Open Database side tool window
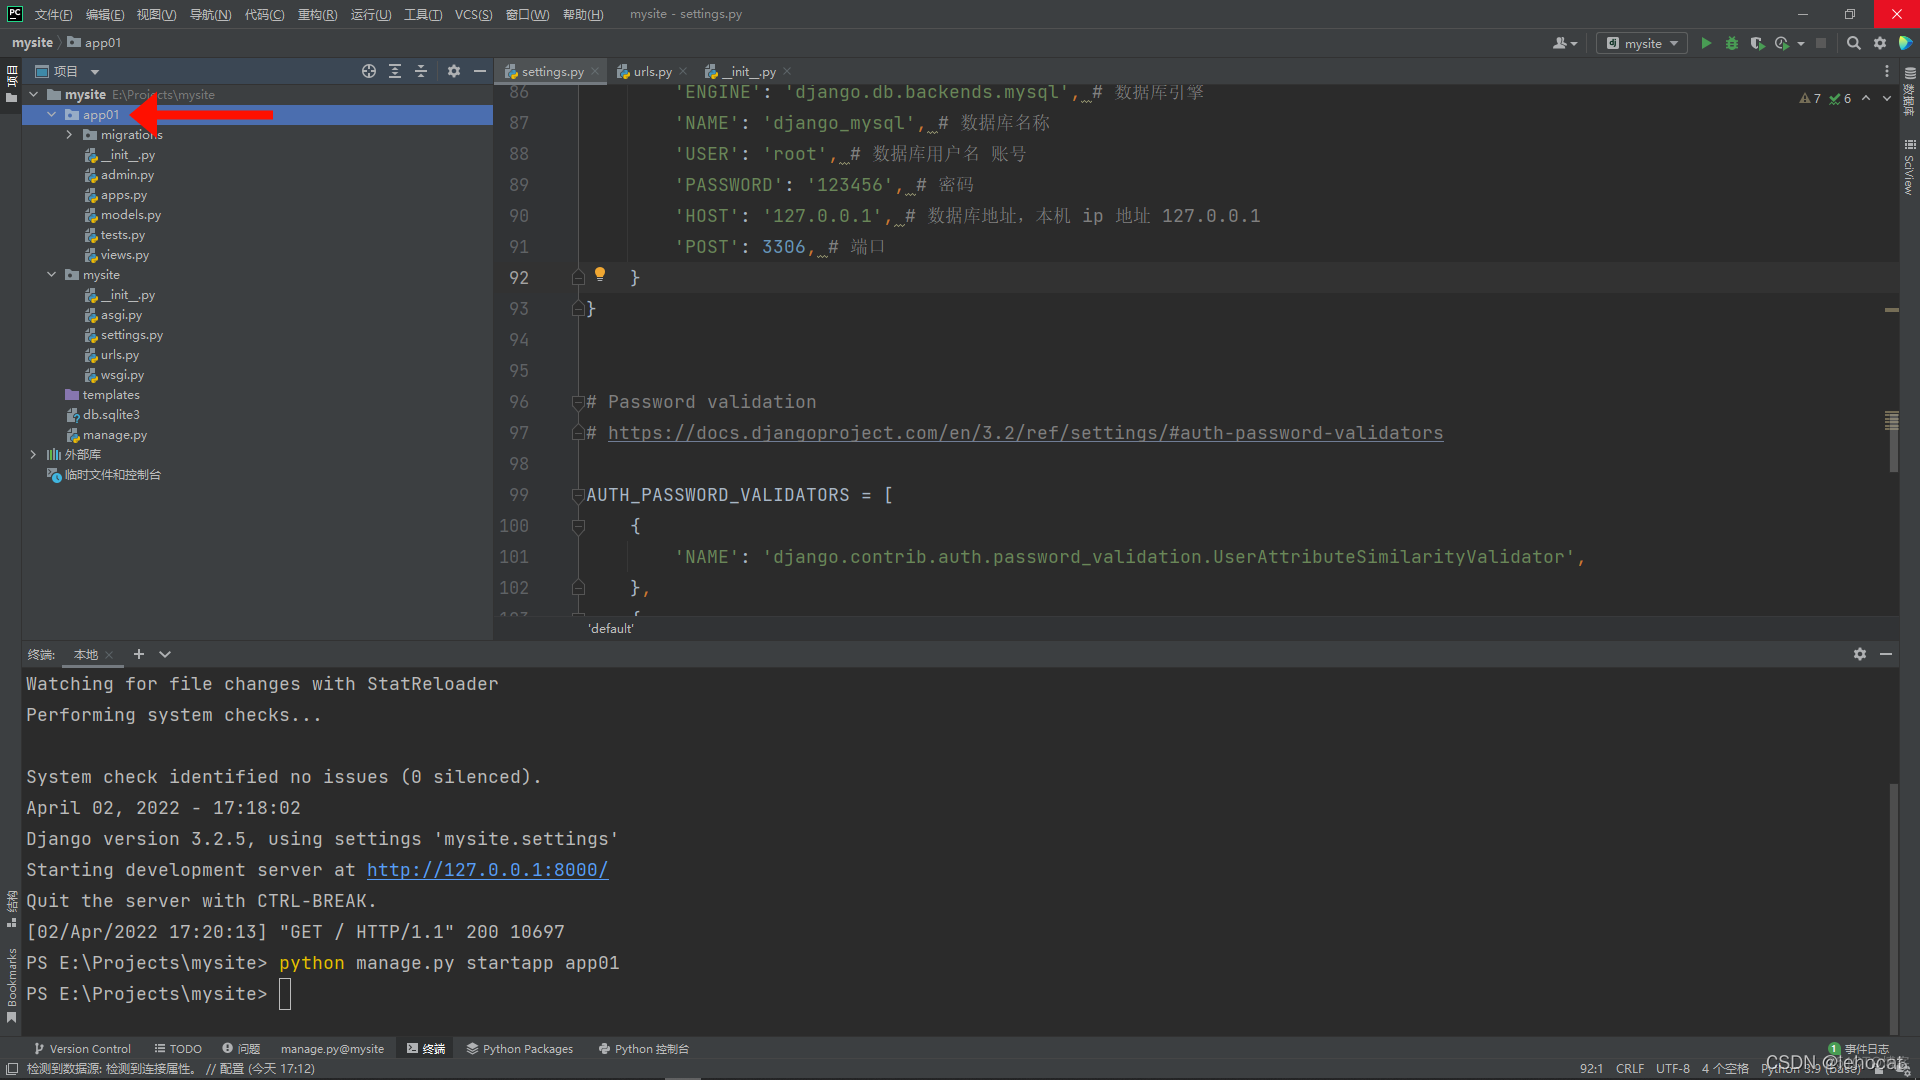The image size is (1920, 1080). 1909,92
